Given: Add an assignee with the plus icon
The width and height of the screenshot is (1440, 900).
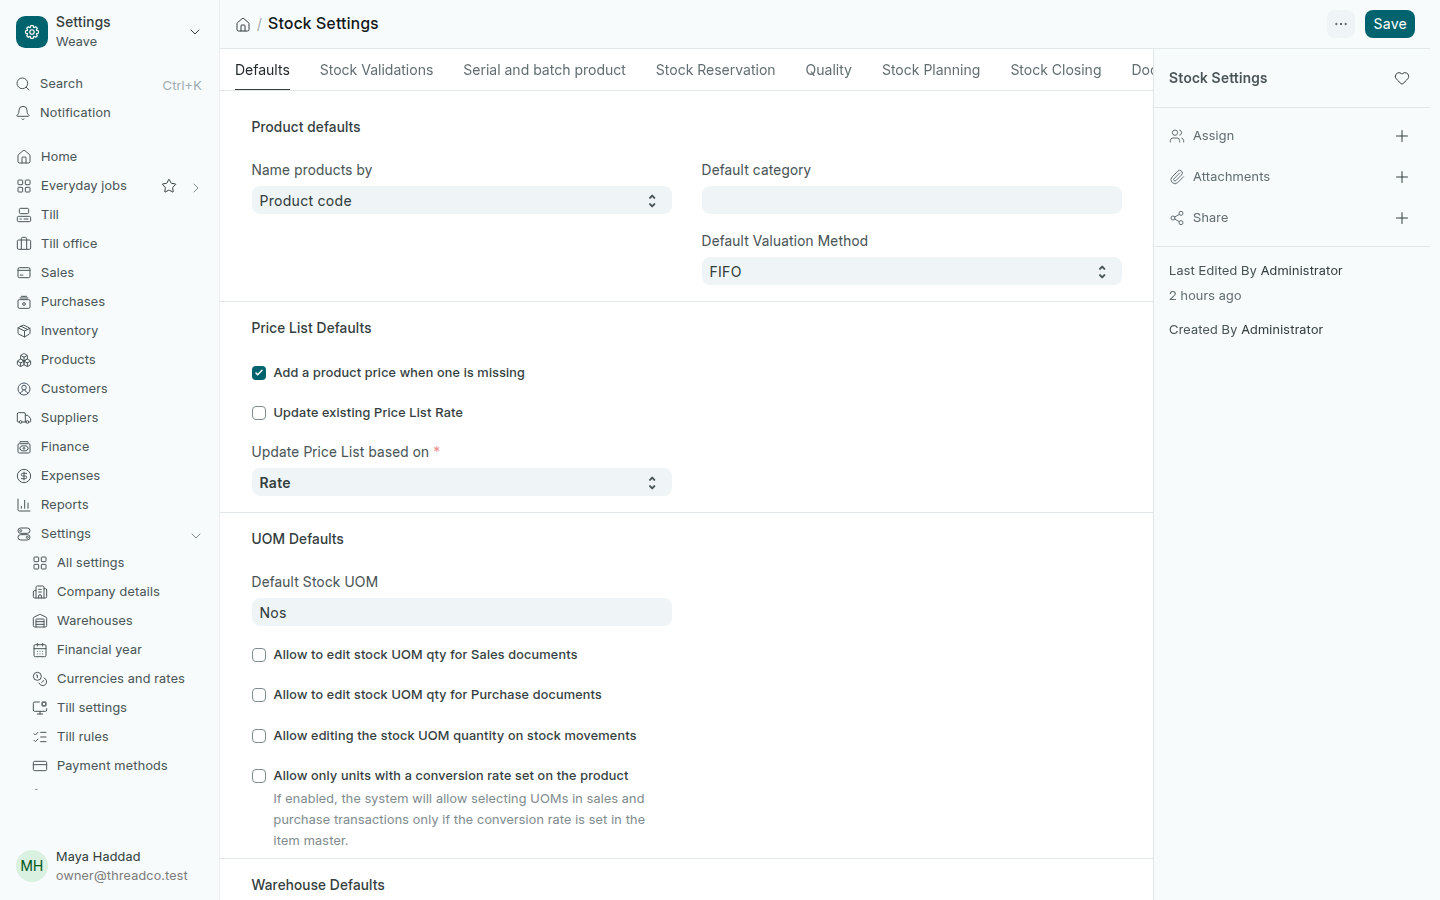Looking at the screenshot, I should [1402, 136].
